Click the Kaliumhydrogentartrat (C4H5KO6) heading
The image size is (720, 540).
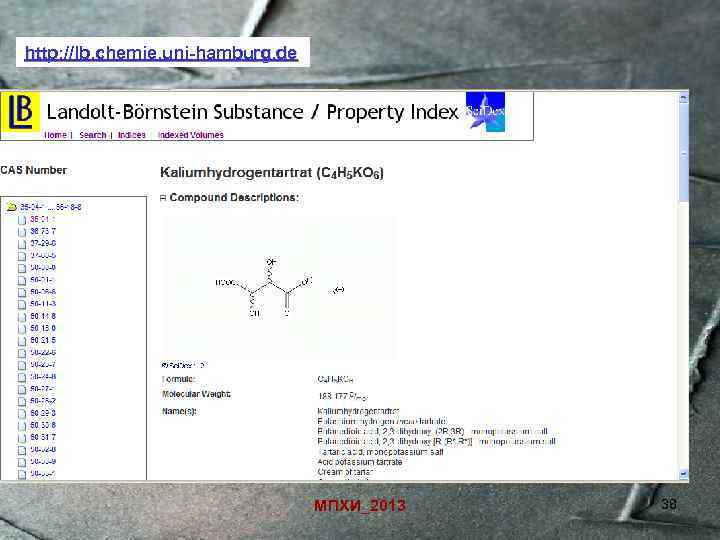(x=272, y=173)
